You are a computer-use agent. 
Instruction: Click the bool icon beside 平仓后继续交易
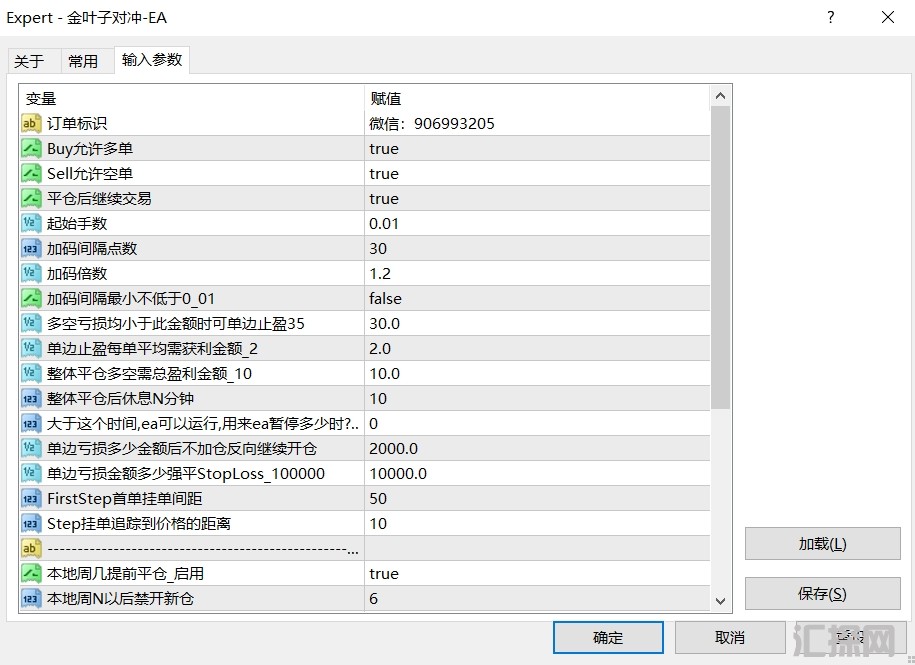coord(31,198)
